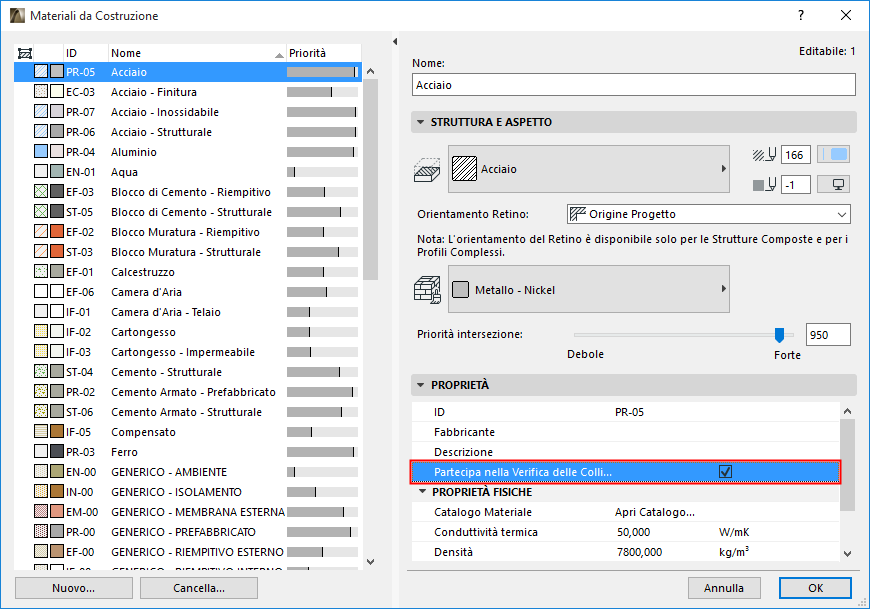870x609 pixels.
Task: Click the blue fill icon for PR-04 Aluminio
Action: [41, 151]
